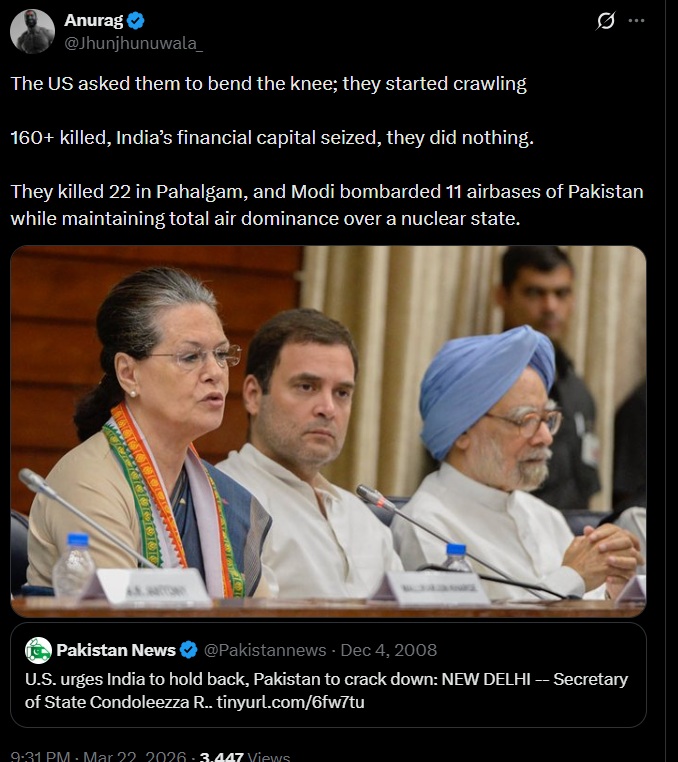Click Anurag's blue verified badge
The width and height of the screenshot is (678, 762).
pyautogui.click(x=136, y=20)
